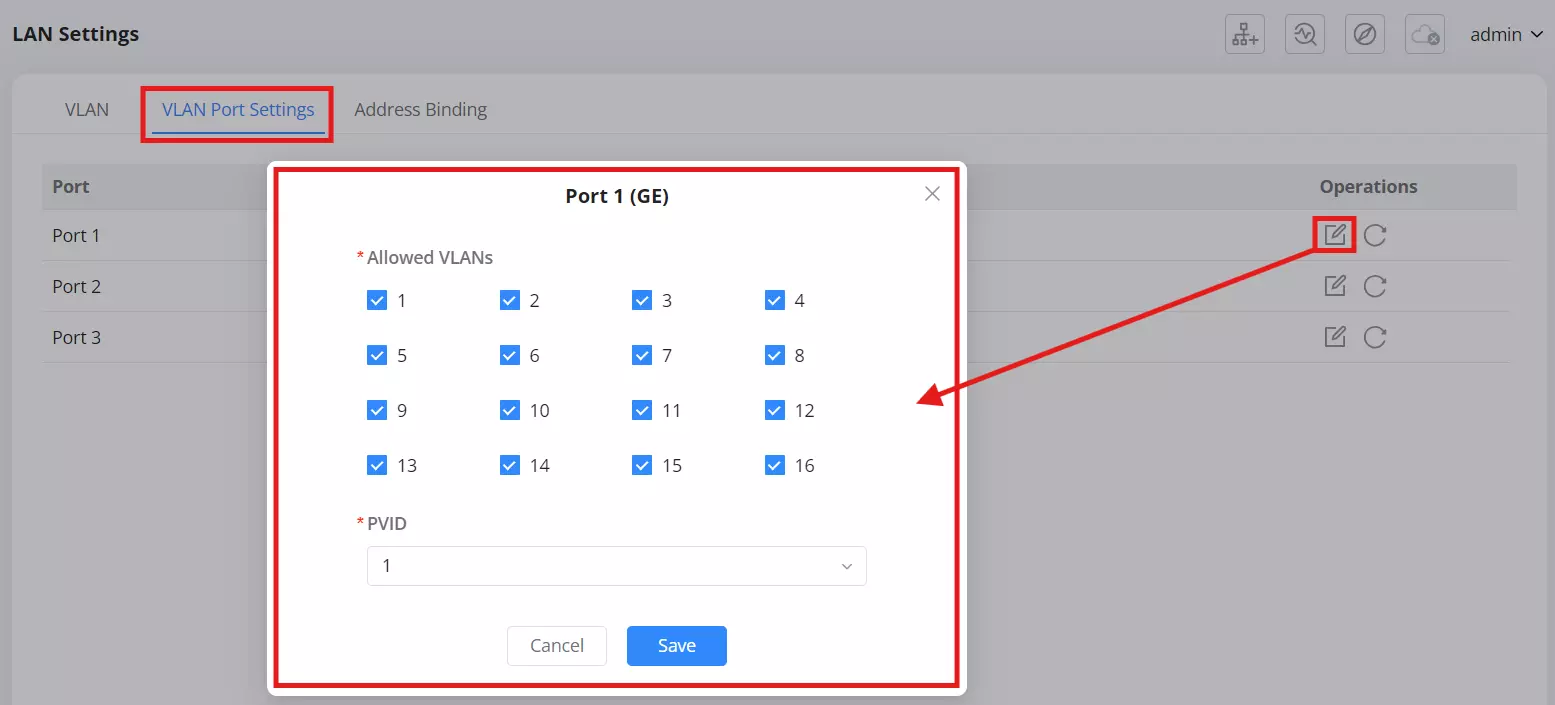
Task: Save the Port 1 VLAN settings
Action: pos(677,646)
